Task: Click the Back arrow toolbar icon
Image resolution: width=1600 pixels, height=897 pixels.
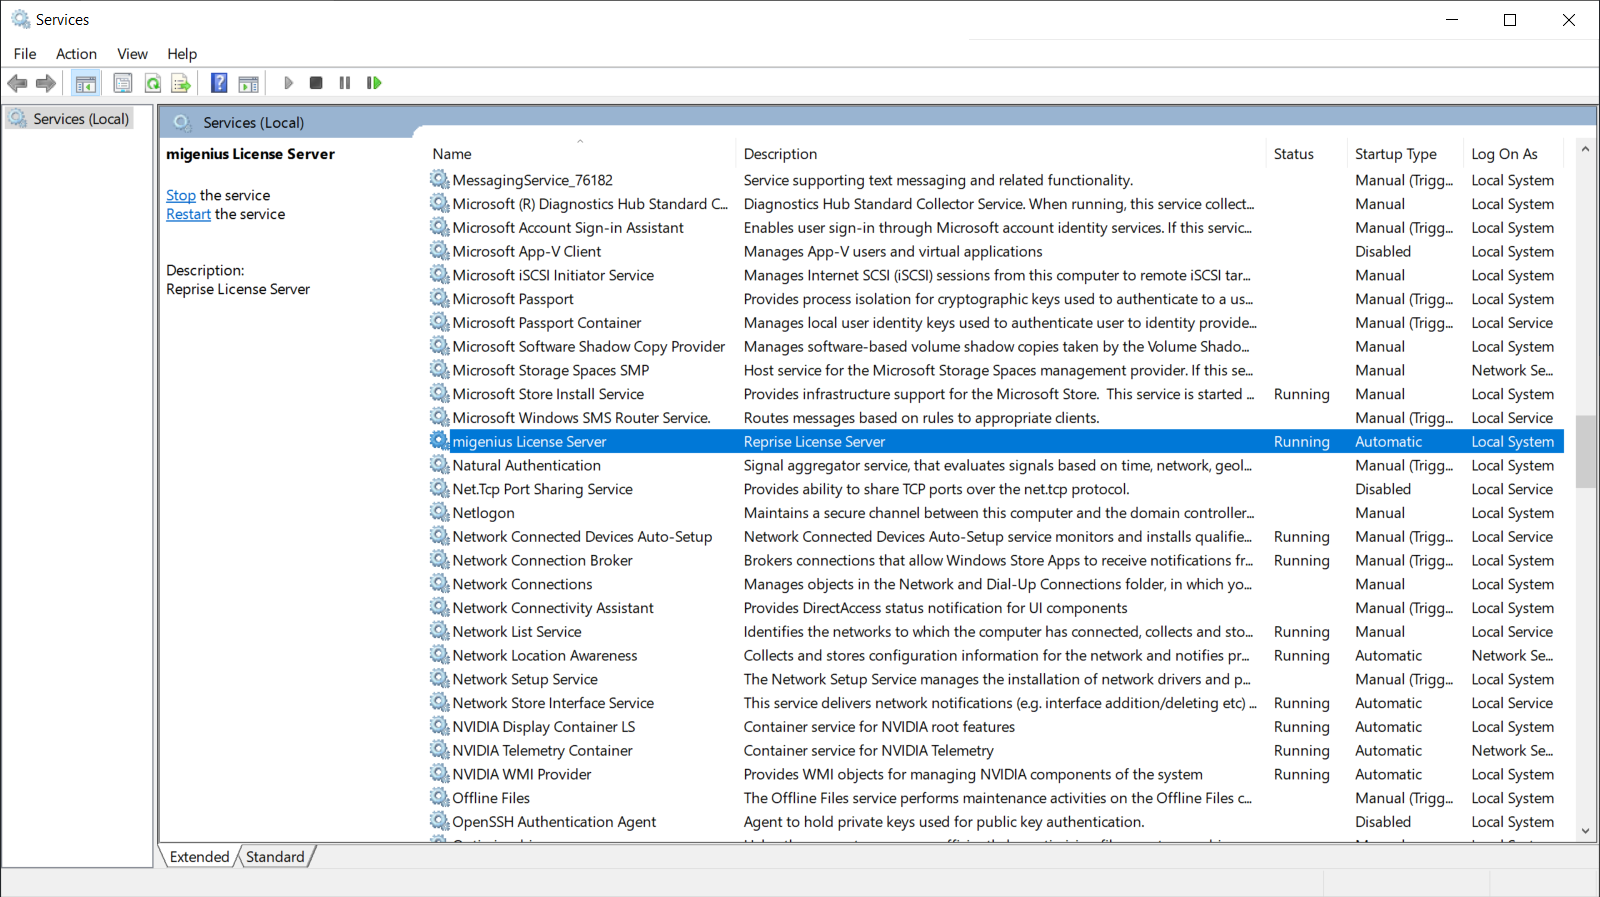Action: [17, 83]
